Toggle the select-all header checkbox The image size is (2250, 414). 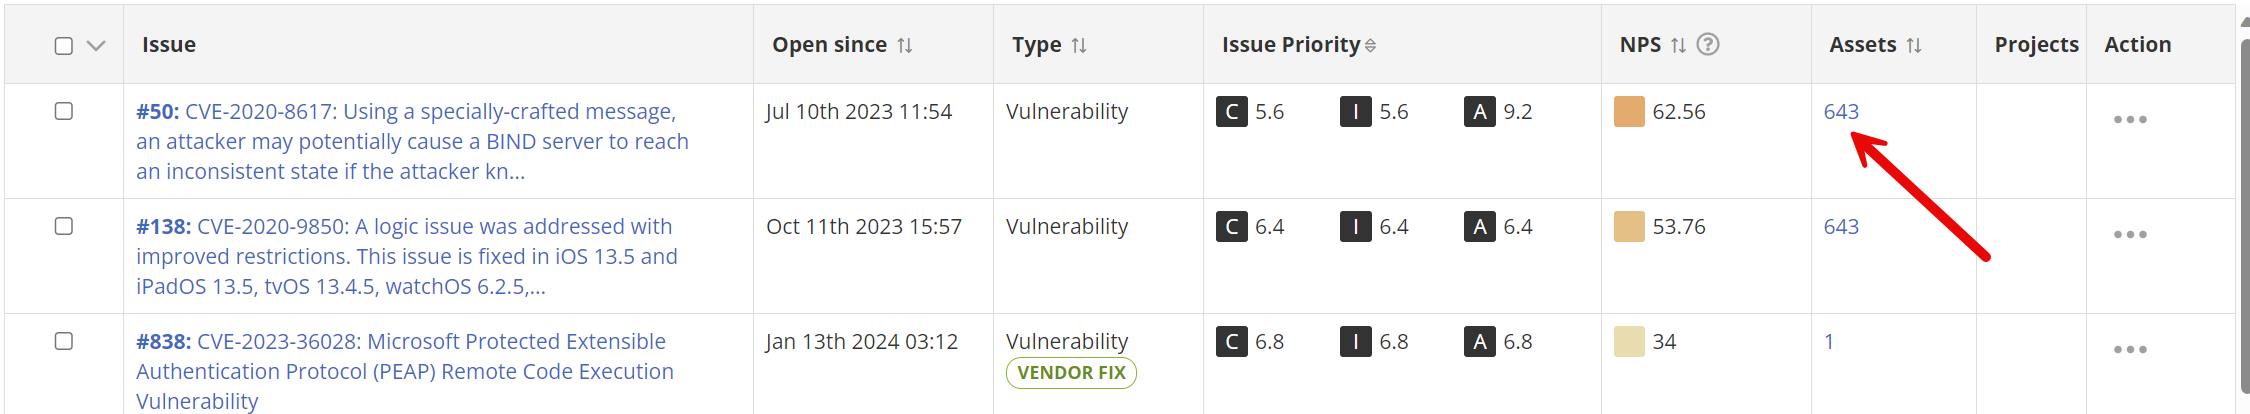64,46
